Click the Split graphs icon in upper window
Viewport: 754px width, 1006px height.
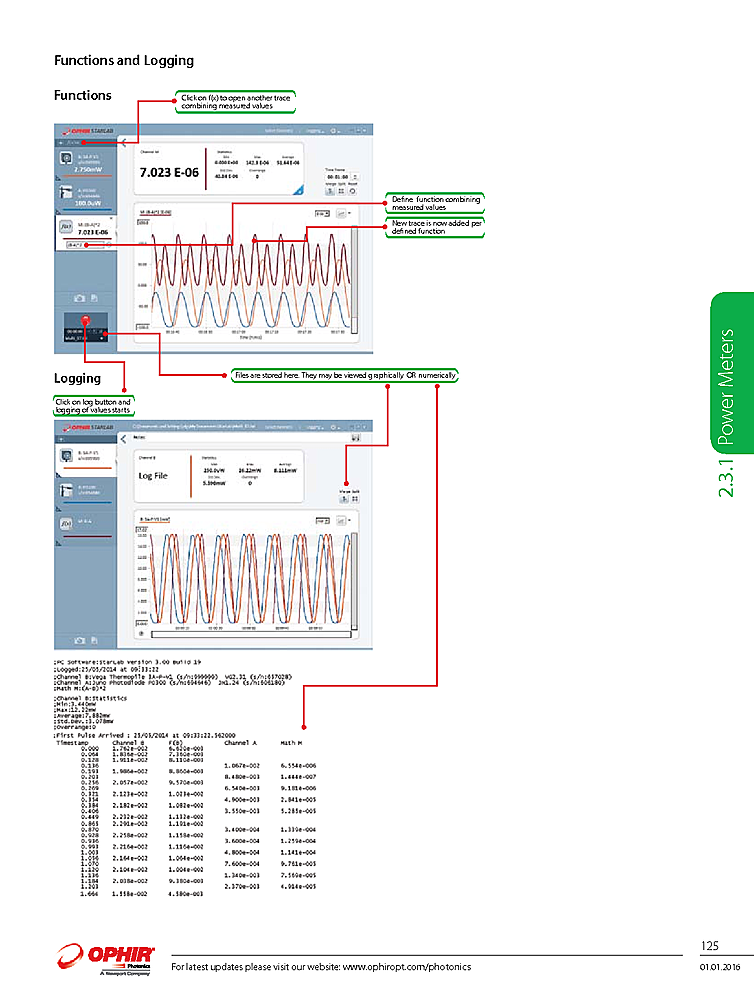point(342,190)
